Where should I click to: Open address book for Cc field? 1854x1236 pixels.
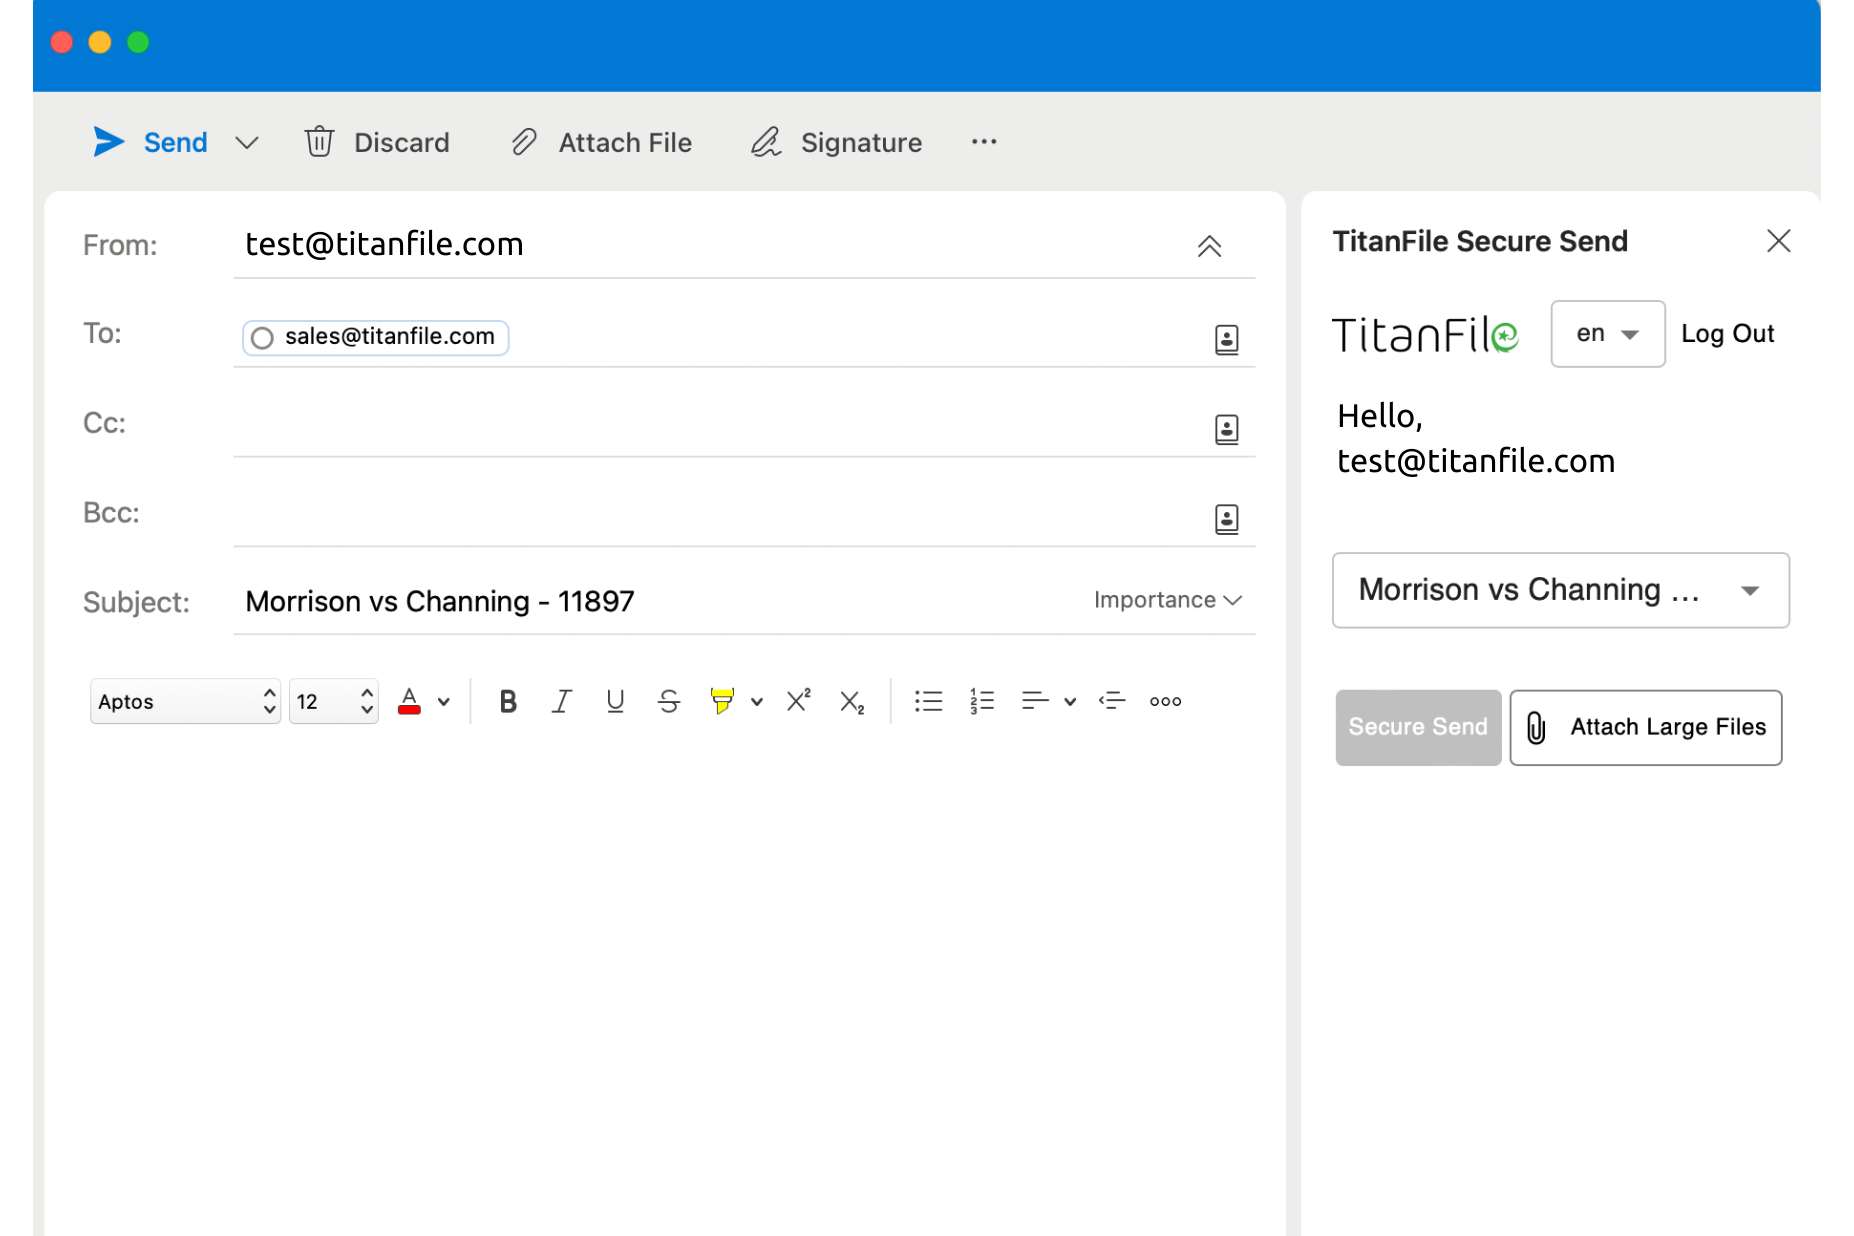[1227, 430]
